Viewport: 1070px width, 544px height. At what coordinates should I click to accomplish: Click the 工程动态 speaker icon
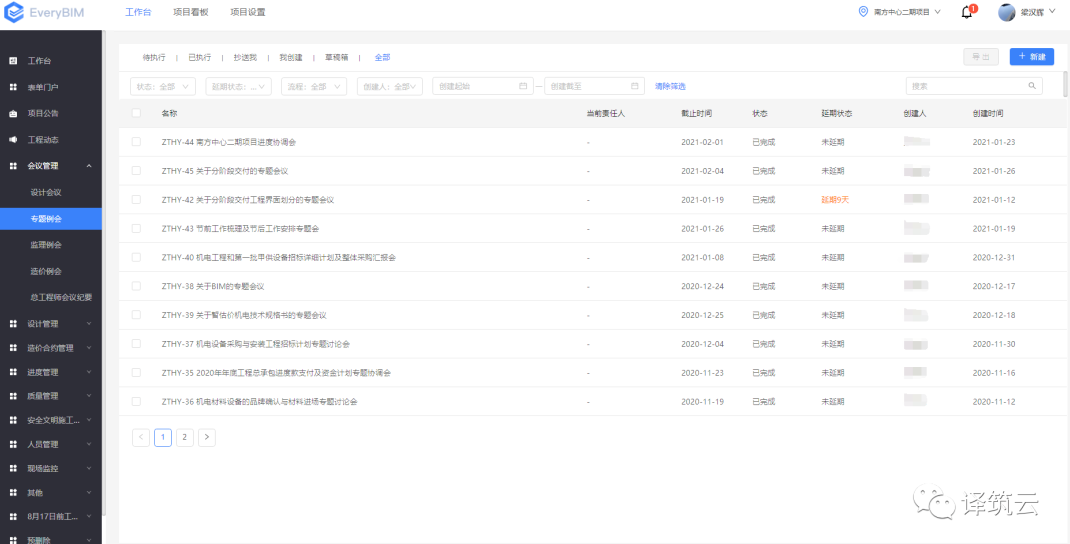pos(13,140)
